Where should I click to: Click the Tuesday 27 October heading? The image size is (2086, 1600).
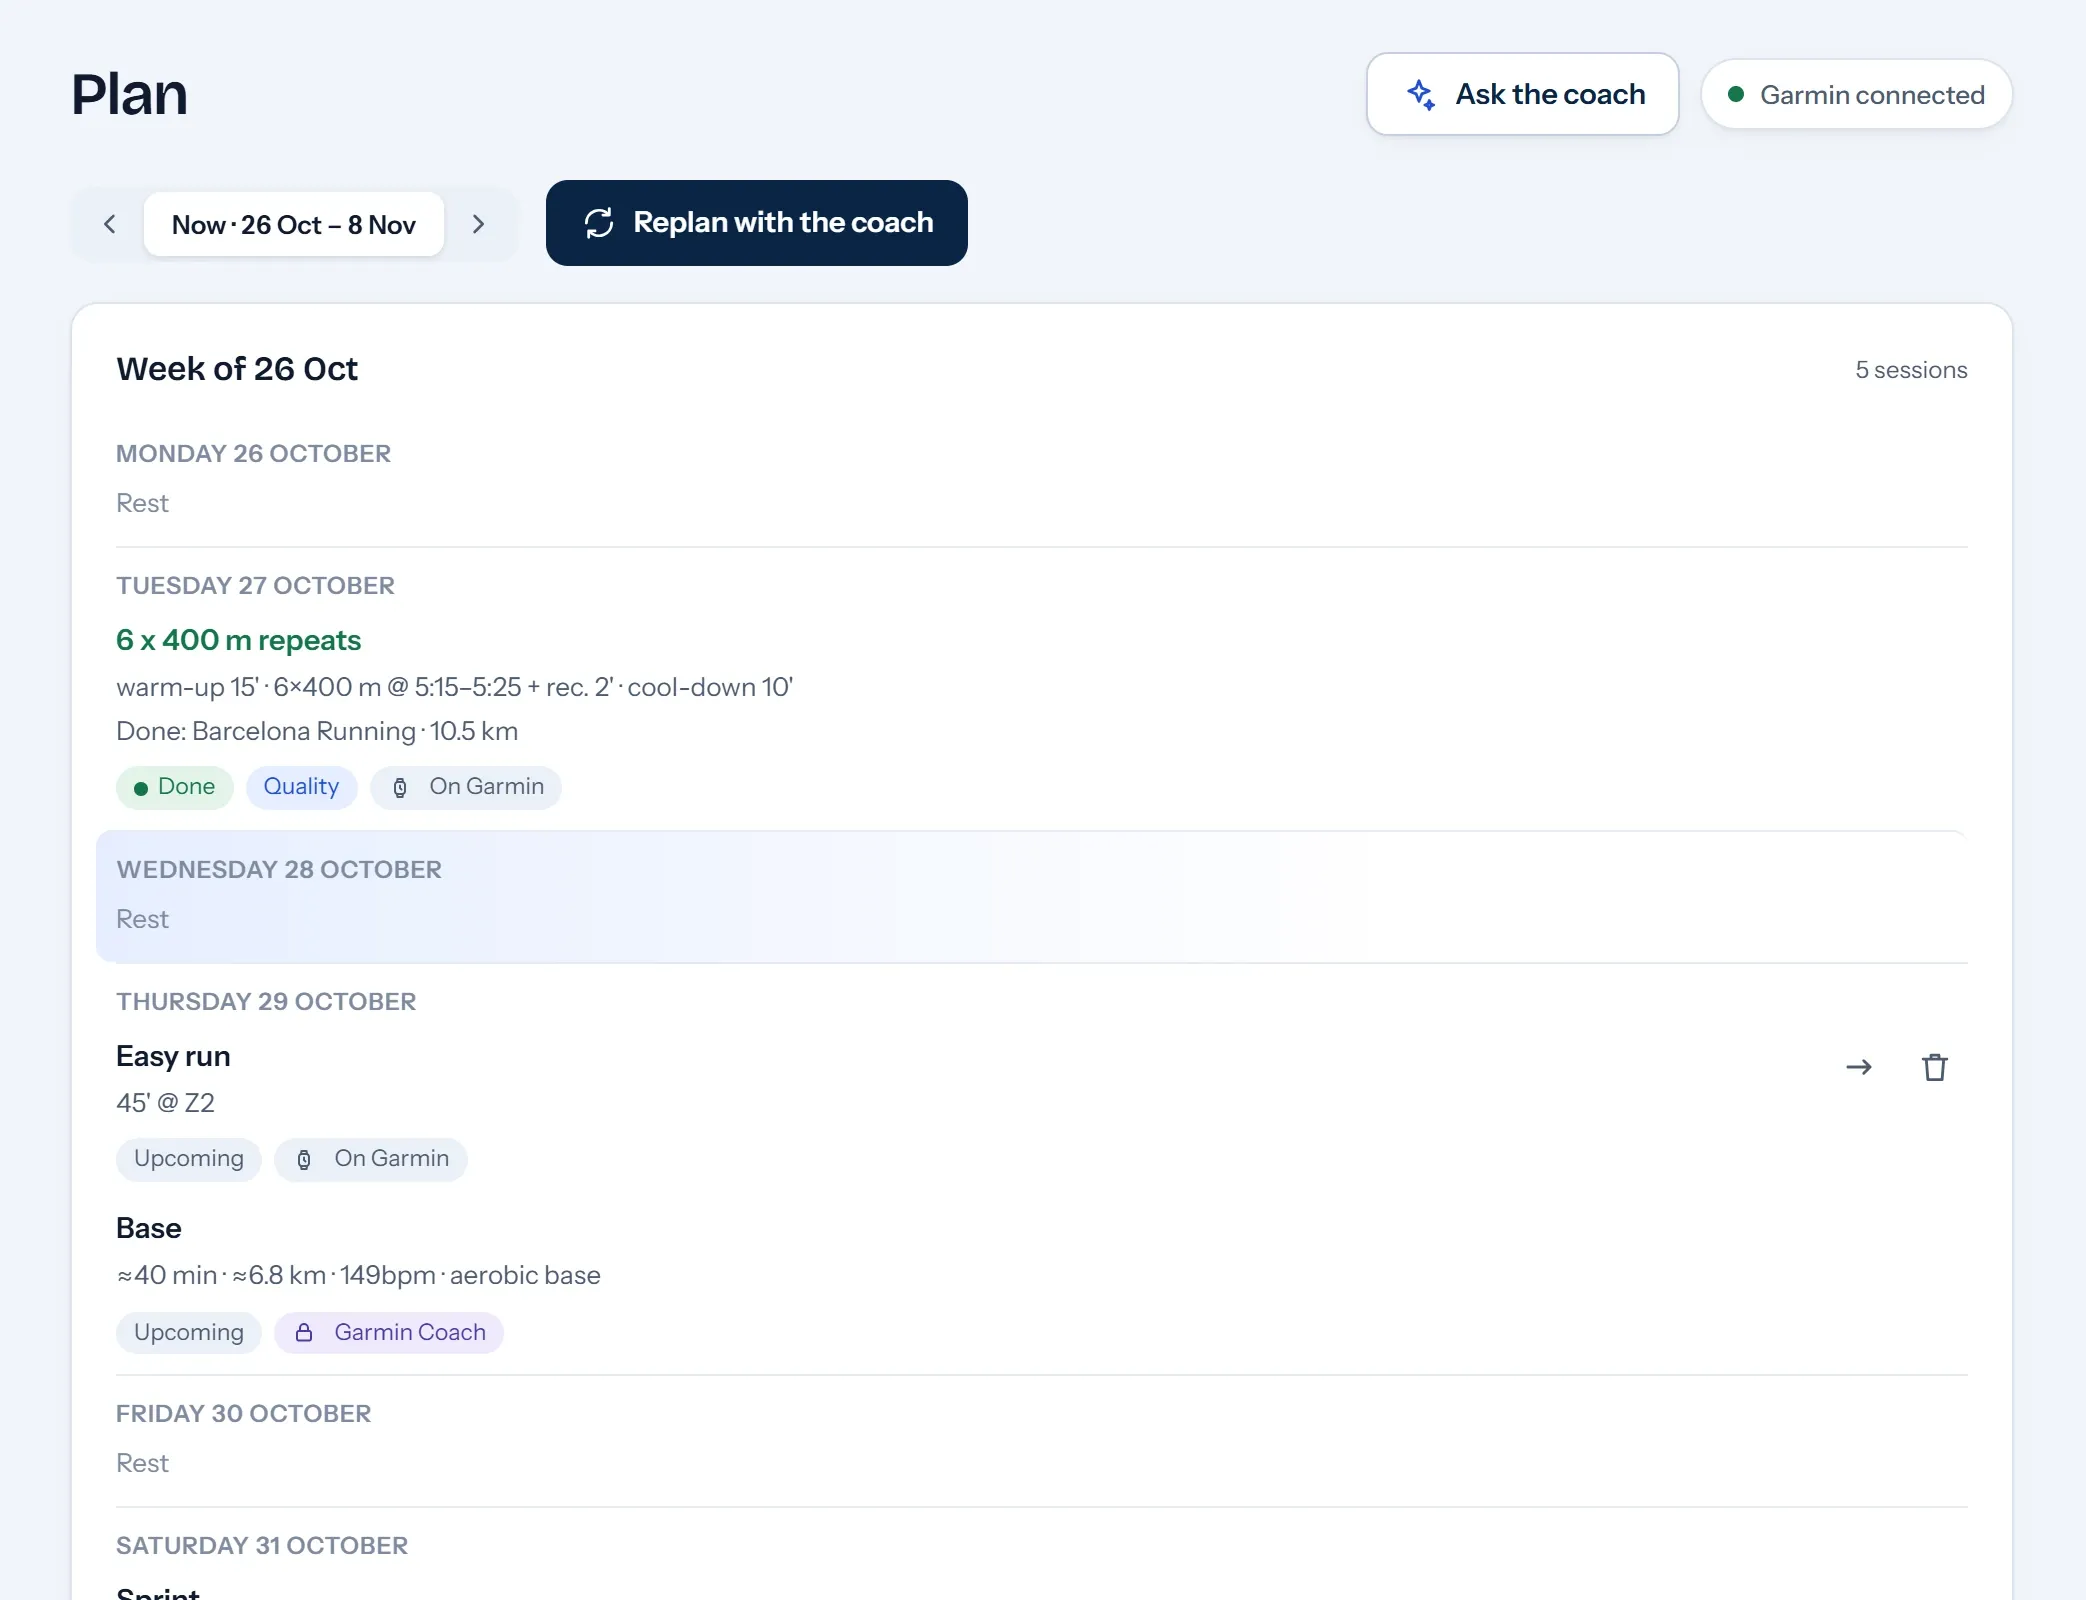point(255,586)
